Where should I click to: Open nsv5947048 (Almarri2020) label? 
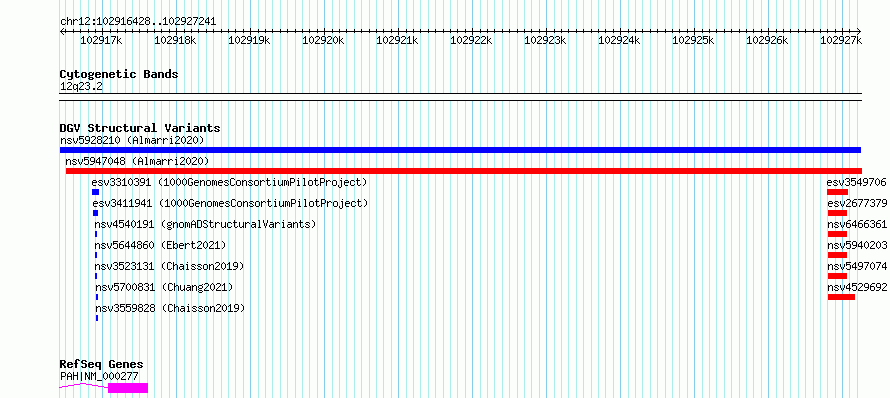point(137,161)
